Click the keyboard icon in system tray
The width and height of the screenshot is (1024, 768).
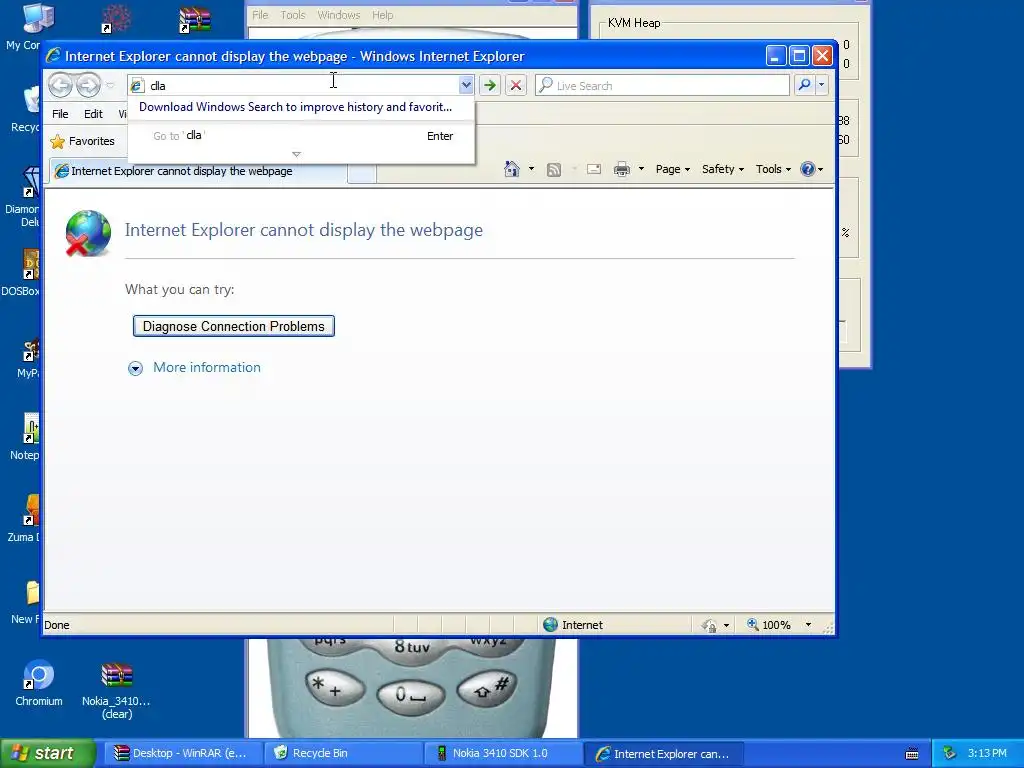tap(912, 754)
